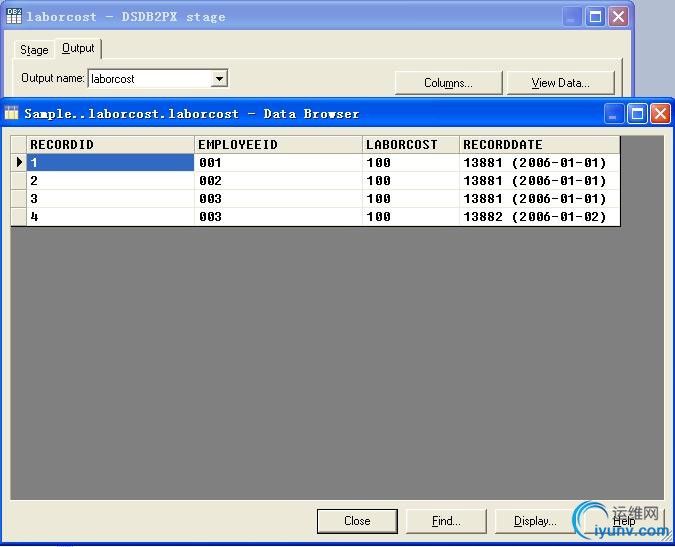Close the Data Browser window with X
The width and height of the screenshot is (675, 547).
pos(660,114)
